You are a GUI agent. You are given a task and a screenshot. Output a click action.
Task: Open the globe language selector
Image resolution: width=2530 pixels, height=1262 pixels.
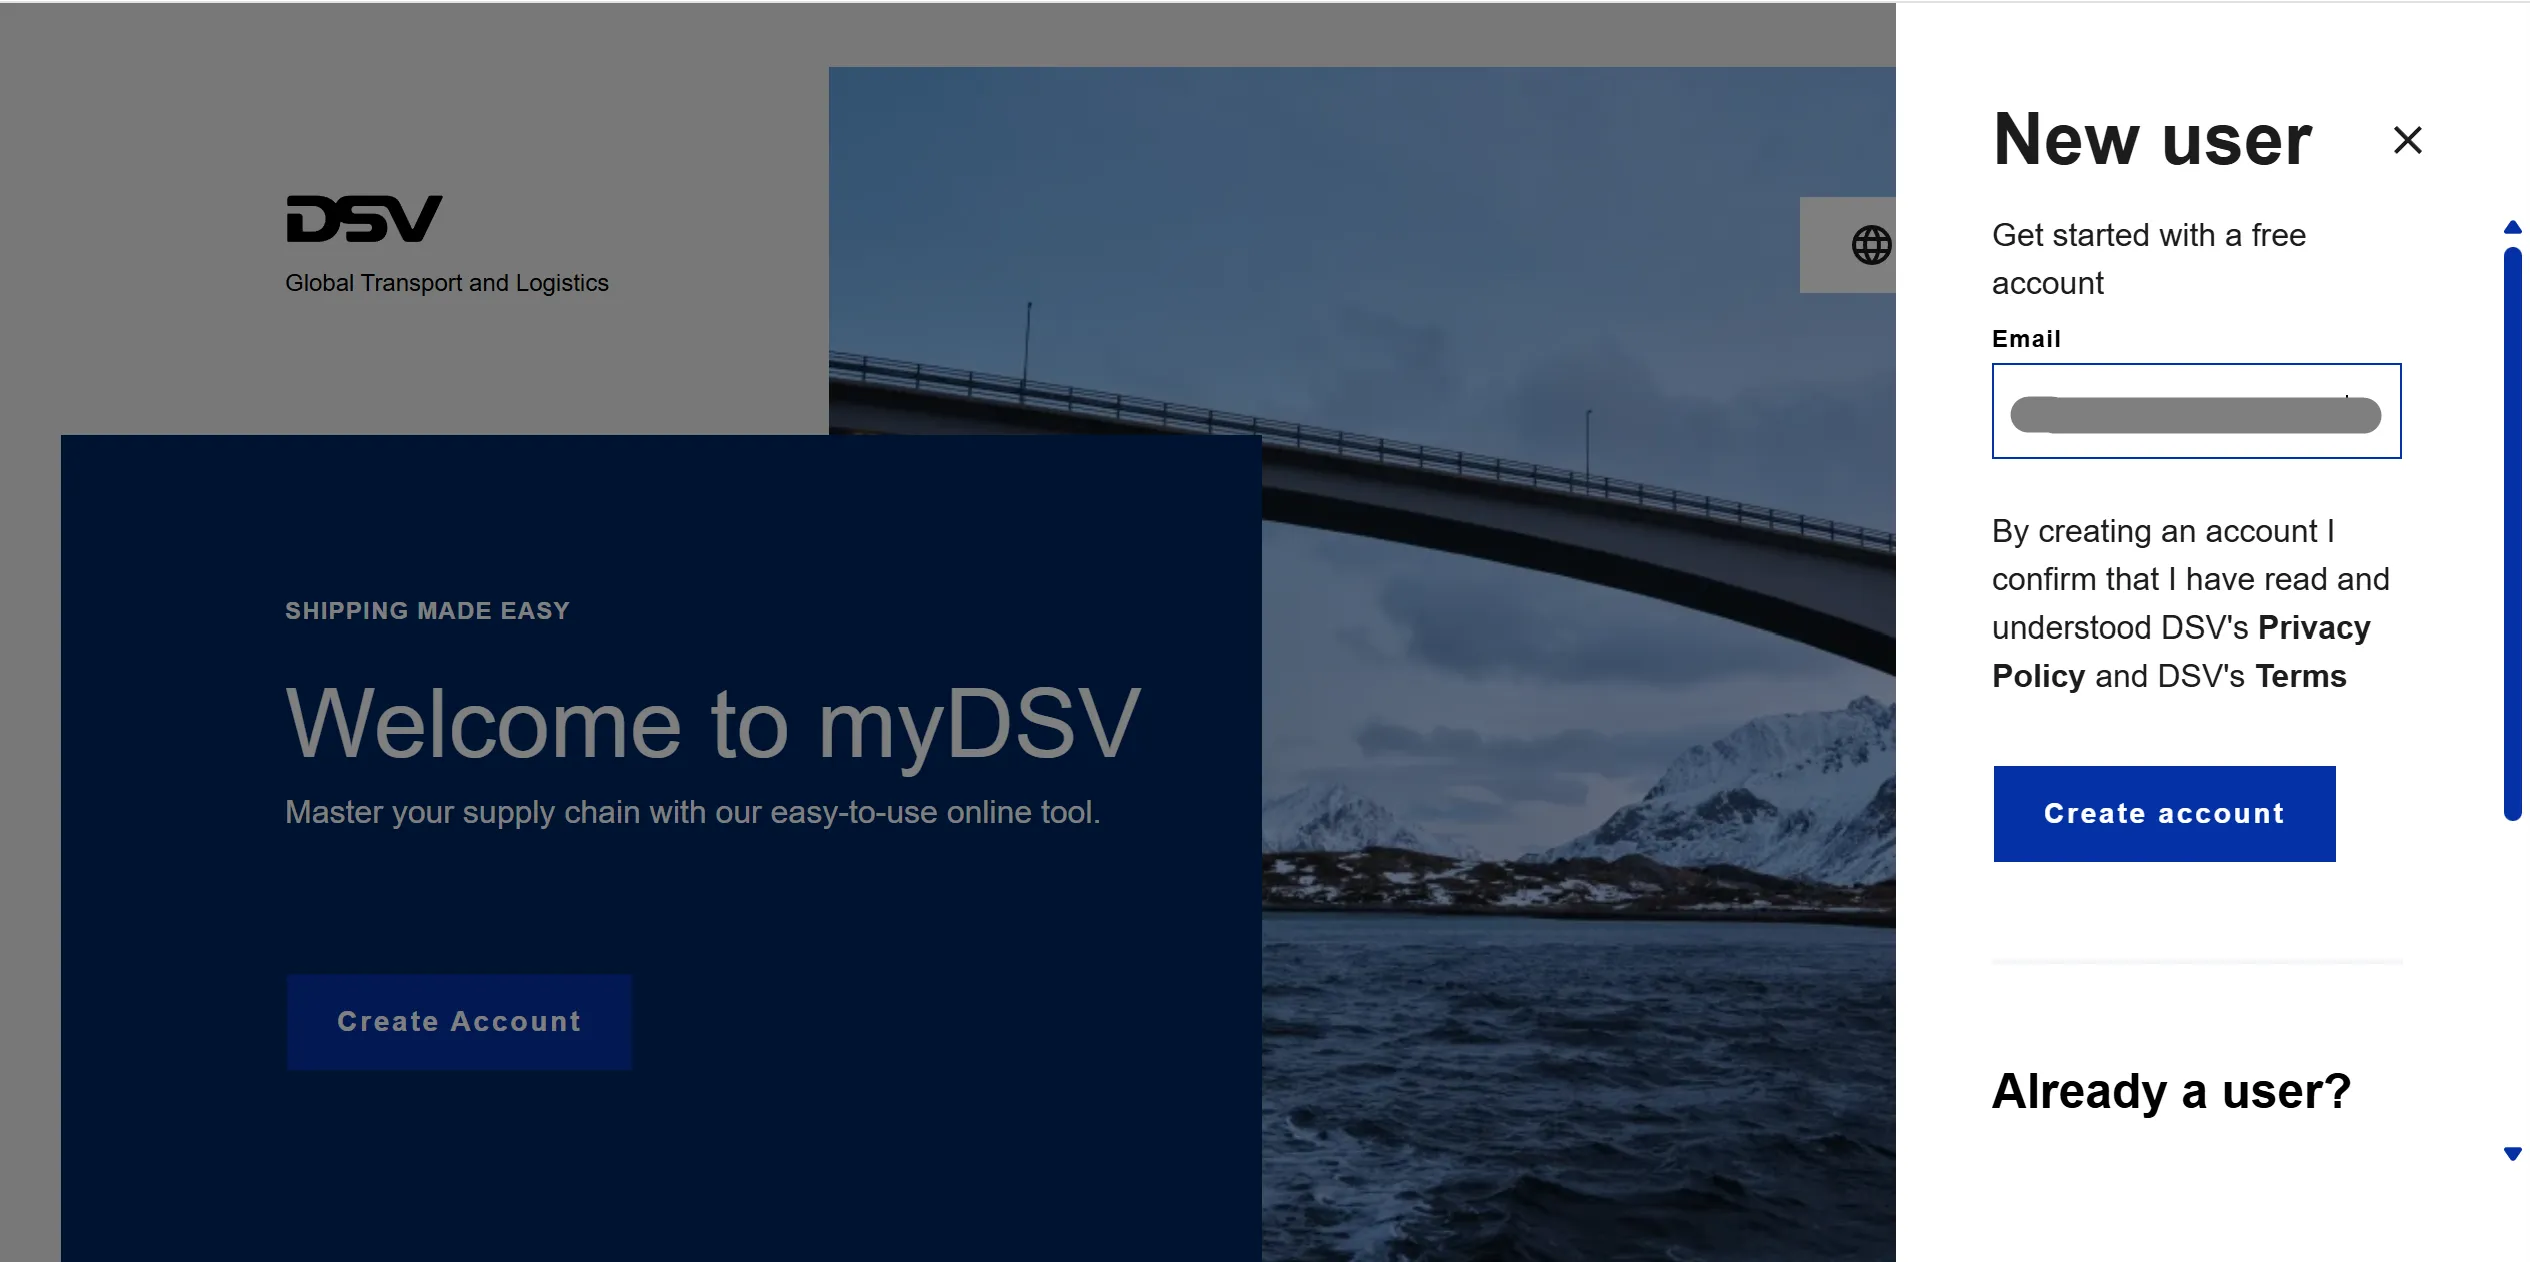[1869, 245]
